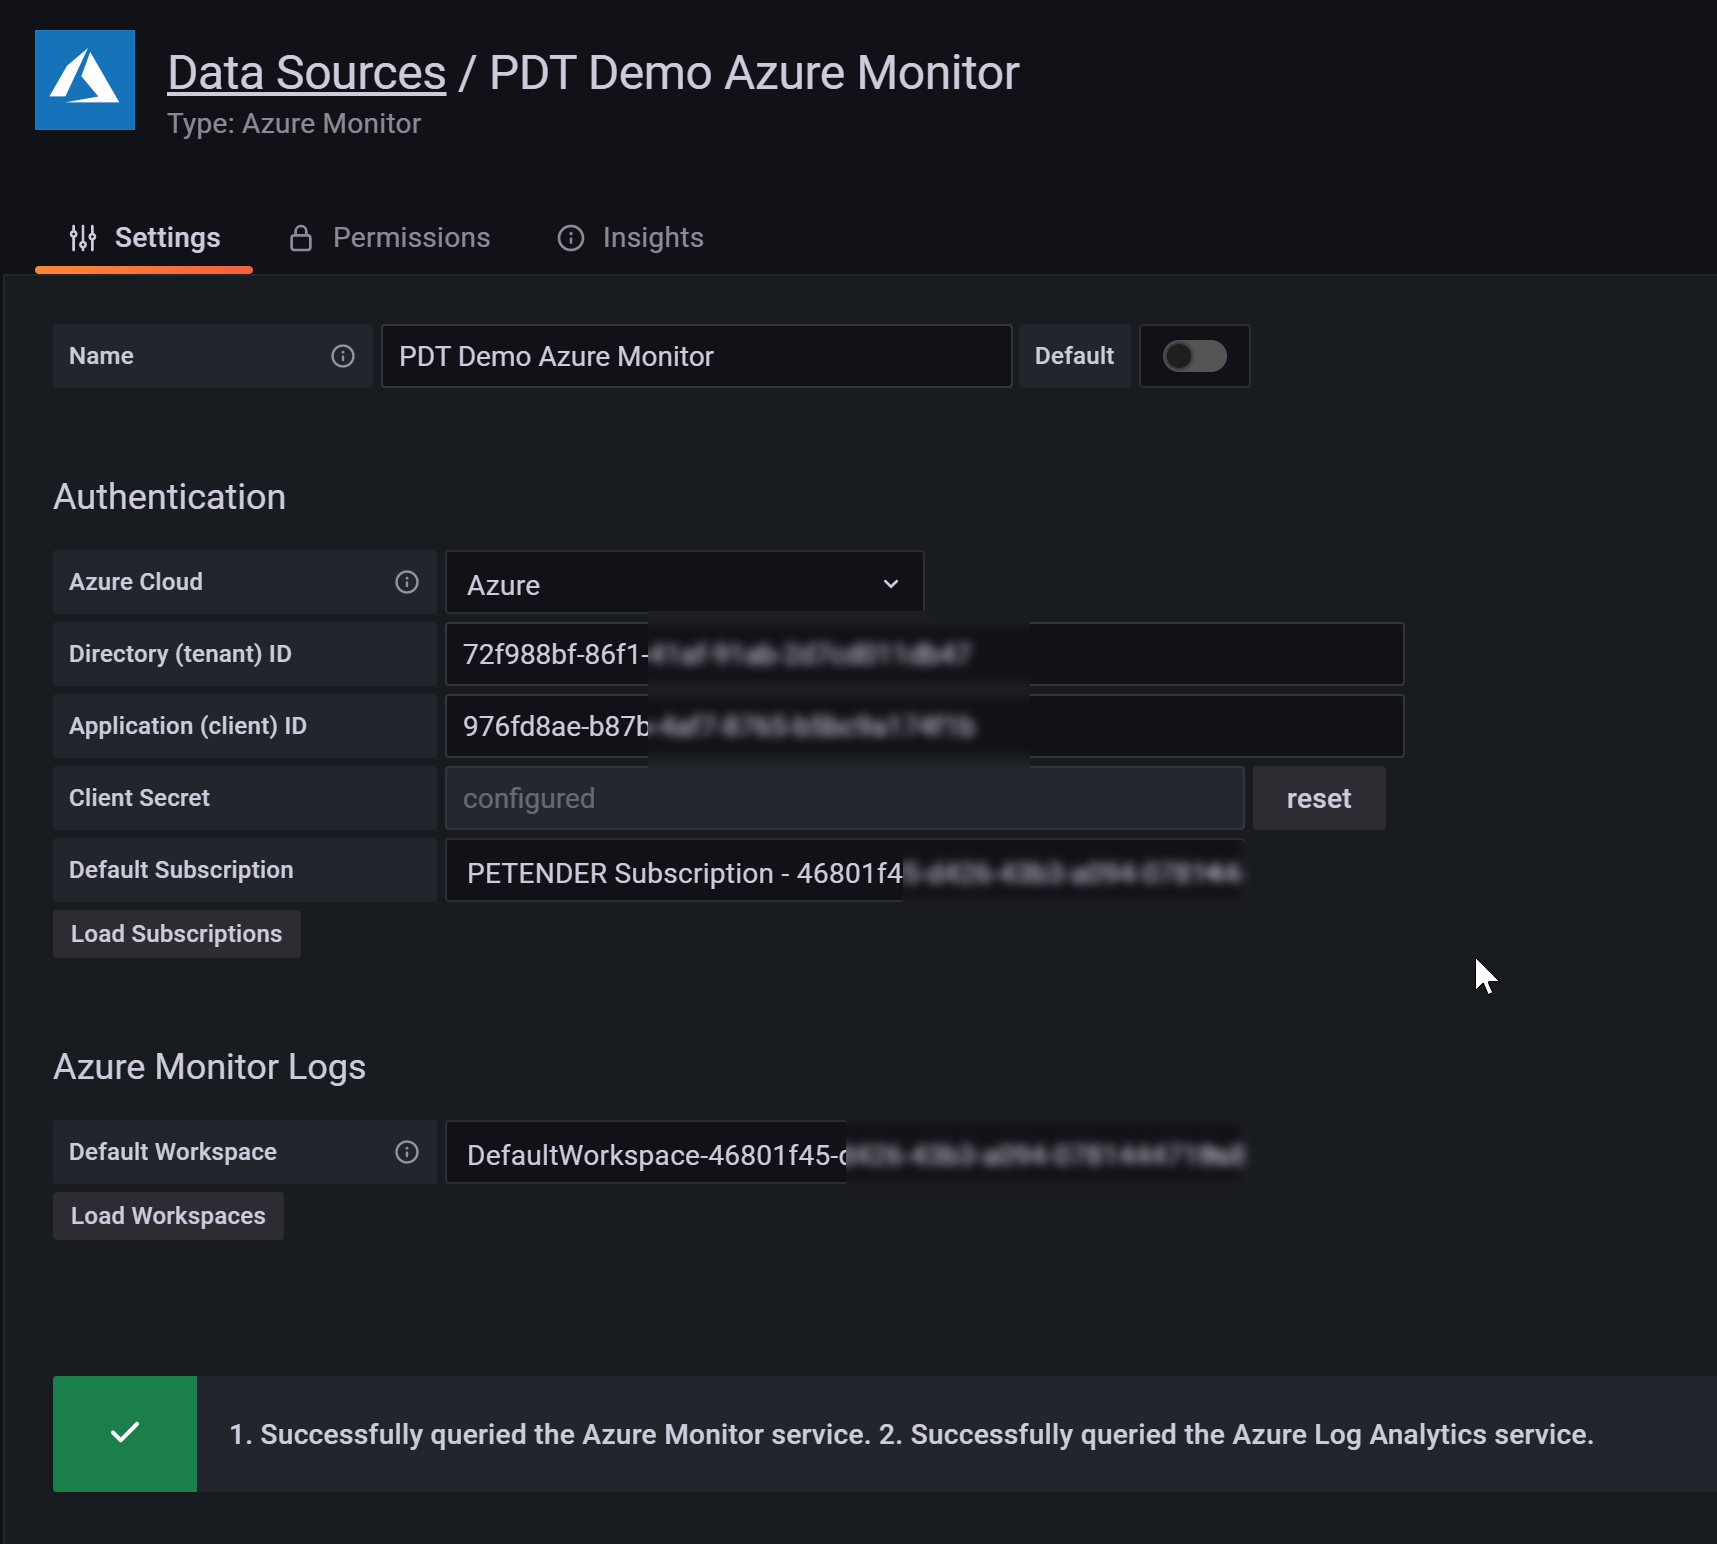This screenshot has height=1544, width=1717.
Task: Click the configured Client Secret field
Action: pyautogui.click(x=845, y=798)
